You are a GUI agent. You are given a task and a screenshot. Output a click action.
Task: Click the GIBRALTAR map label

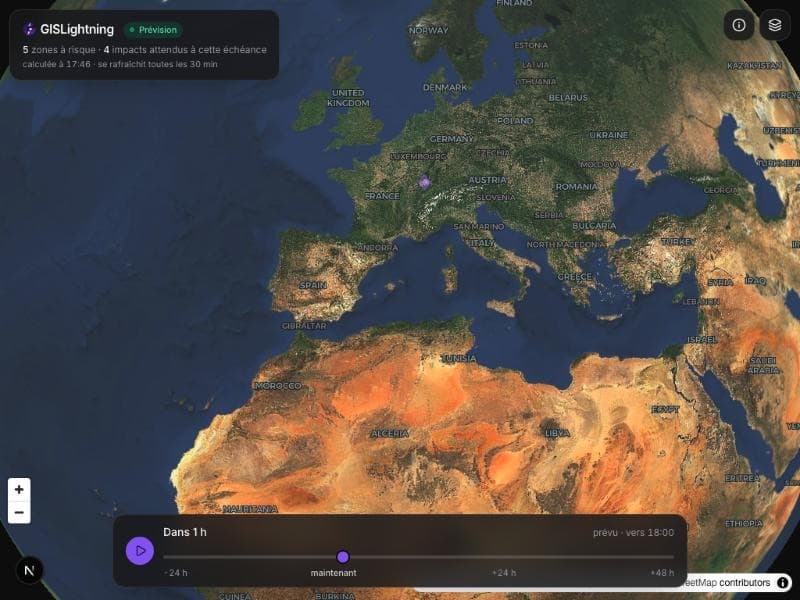(x=304, y=326)
